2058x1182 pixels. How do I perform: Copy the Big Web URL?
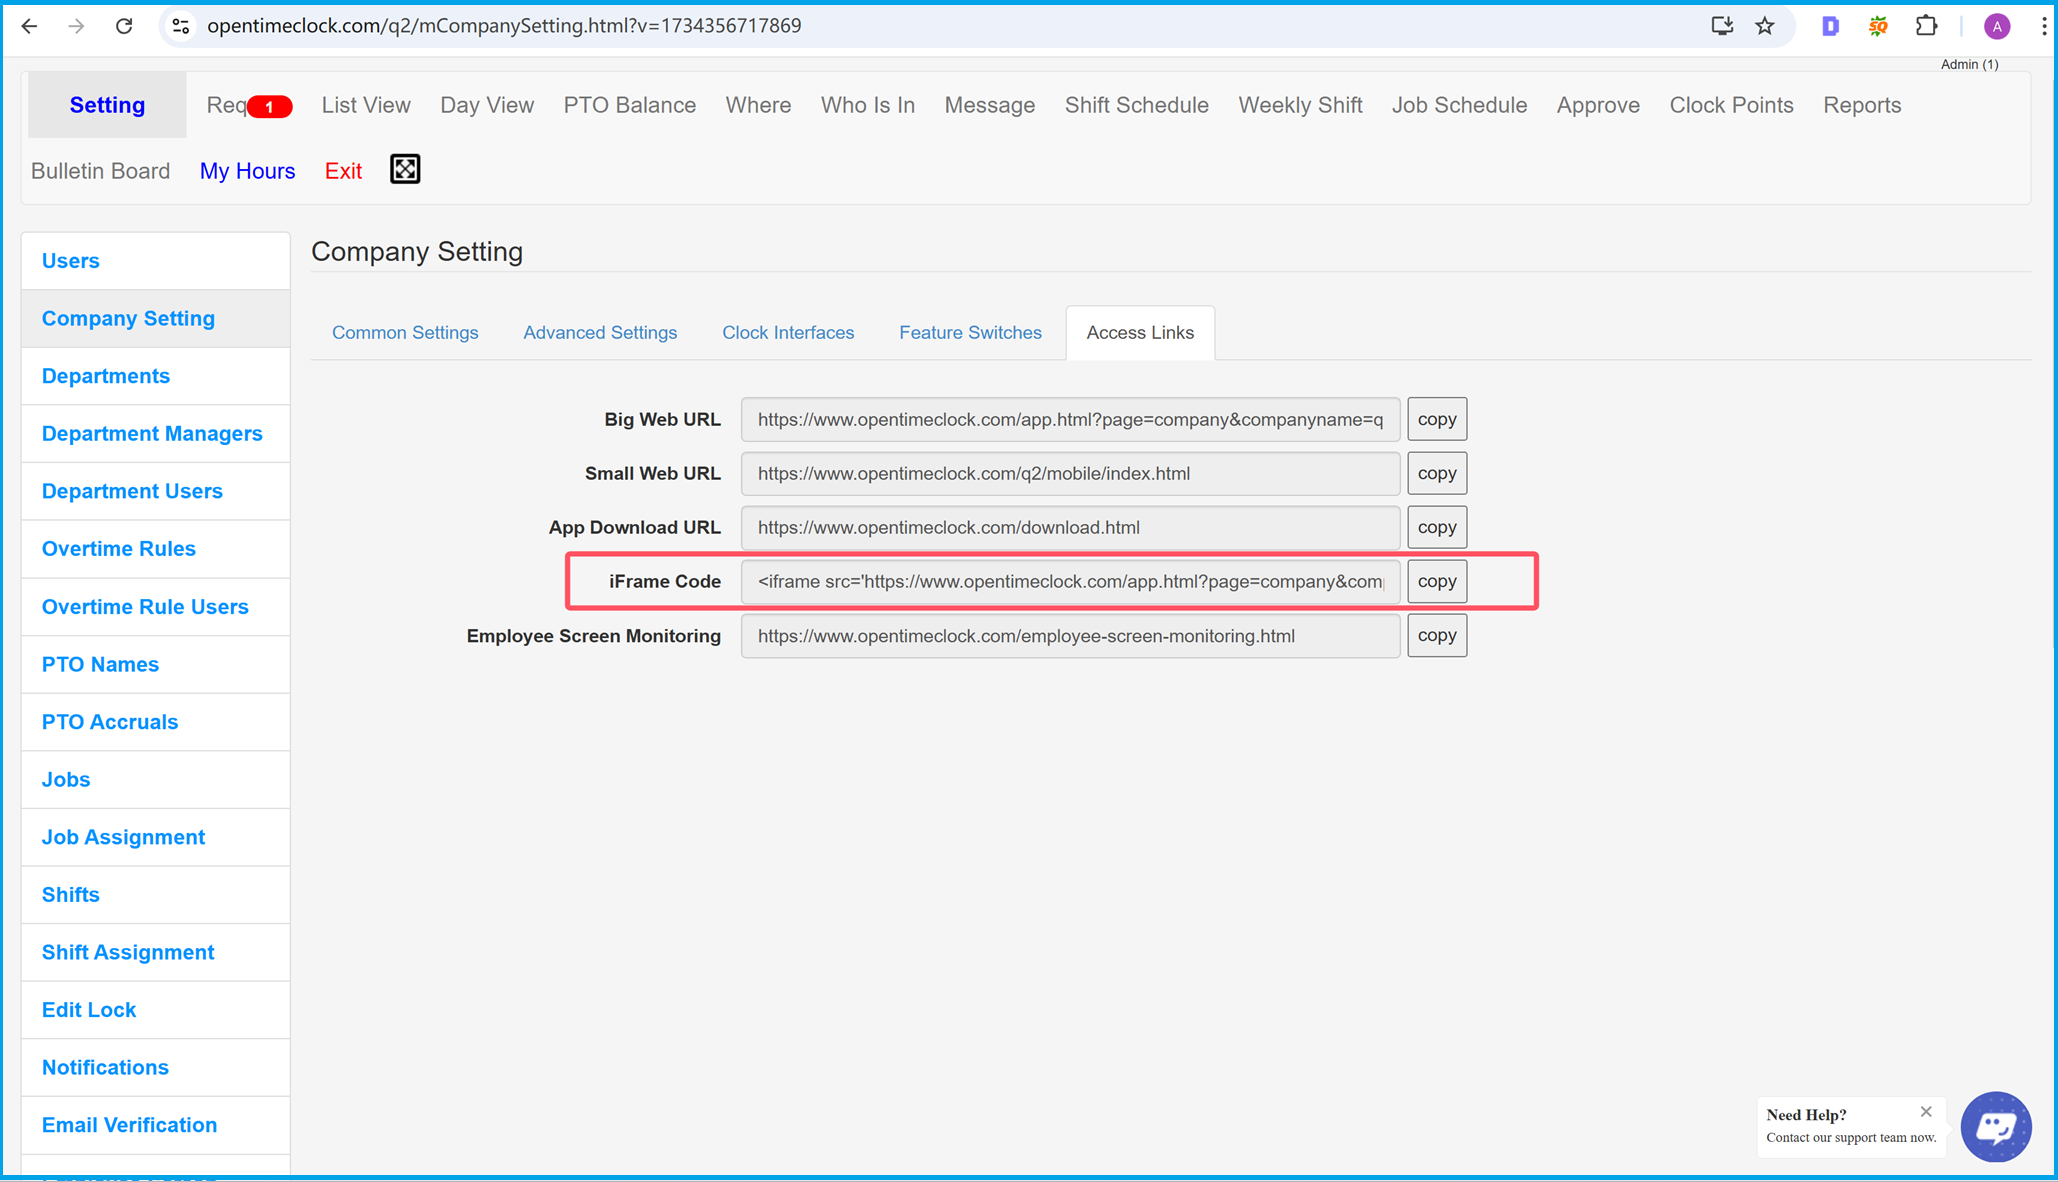(1437, 419)
